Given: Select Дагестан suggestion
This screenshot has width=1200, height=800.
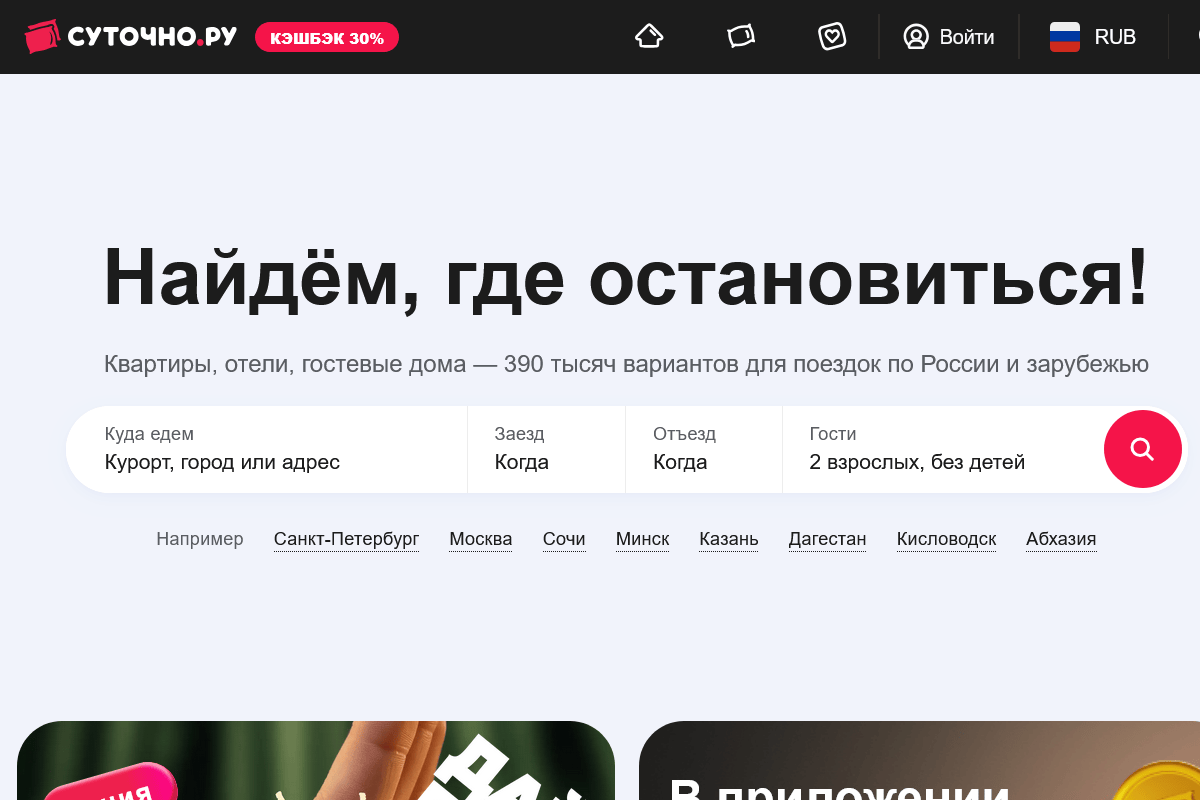Looking at the screenshot, I should (x=827, y=540).
